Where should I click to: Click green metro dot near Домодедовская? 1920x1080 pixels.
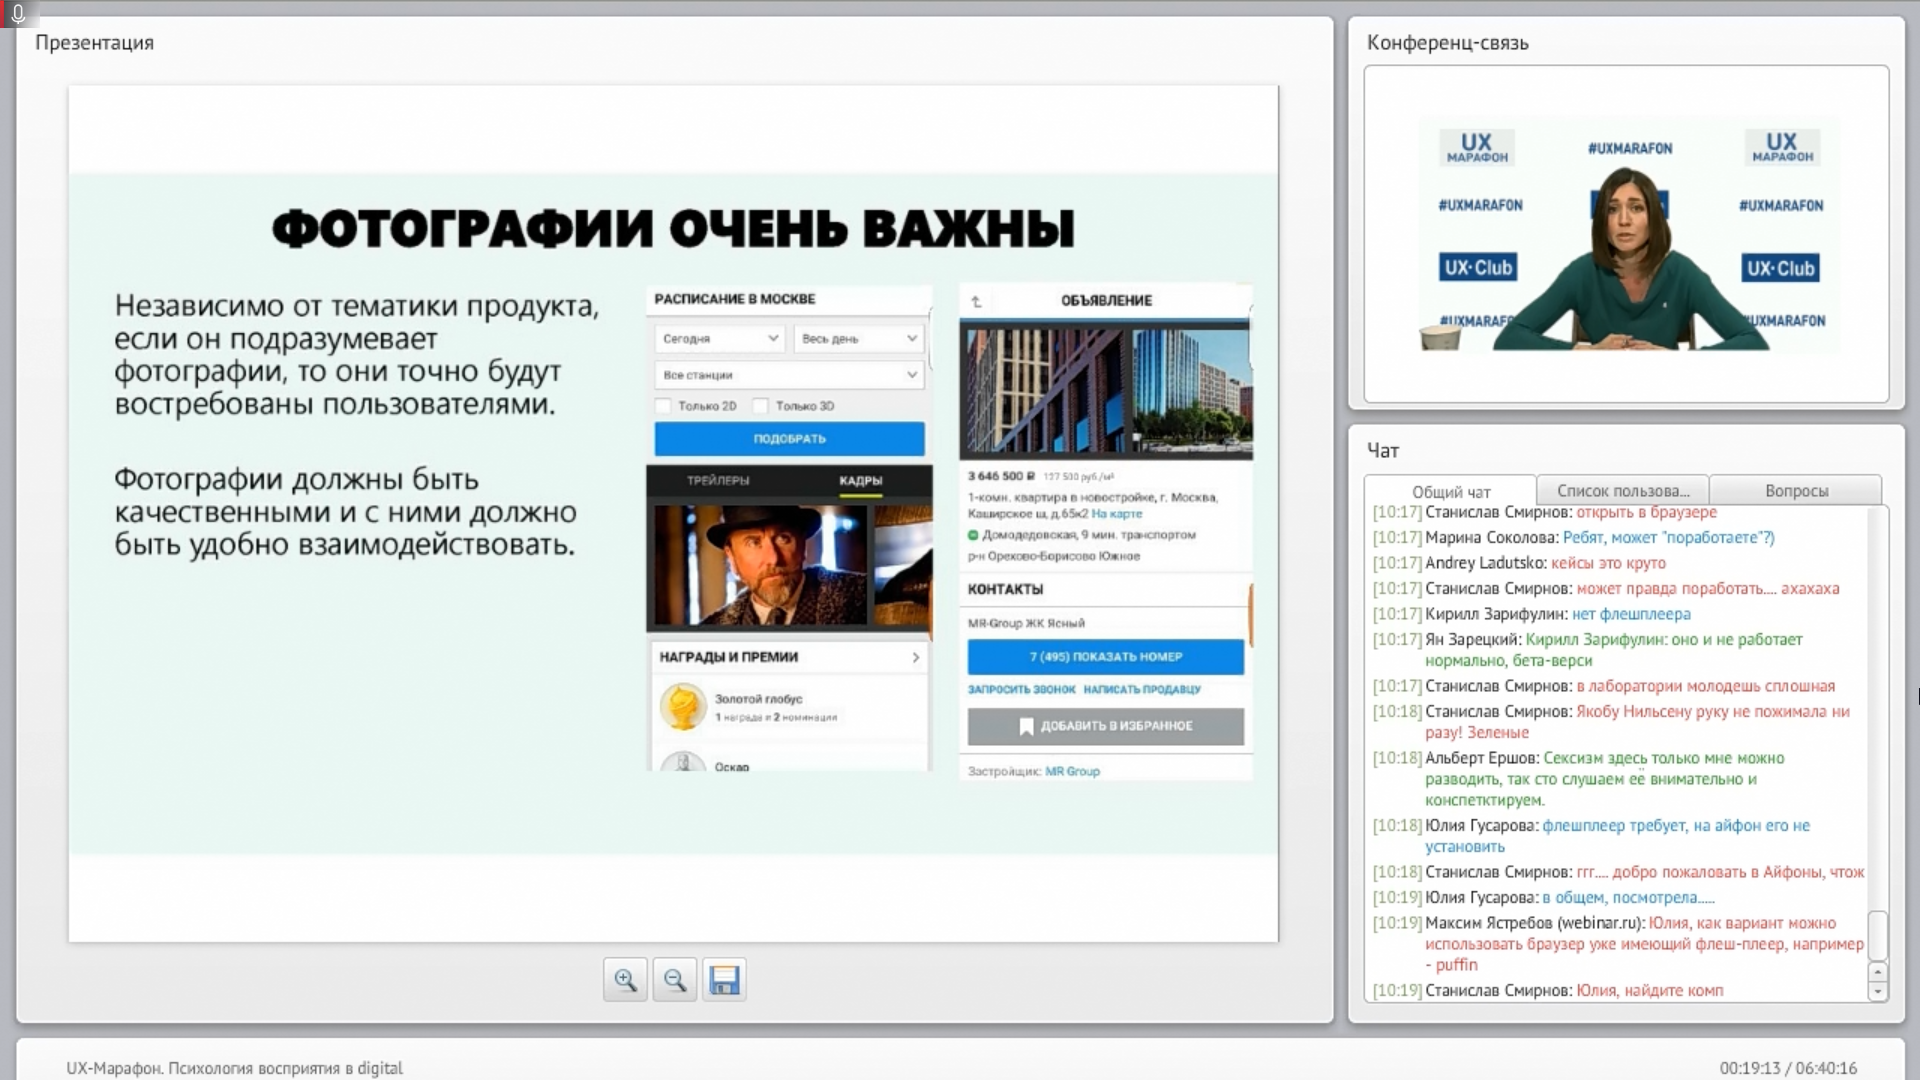point(973,535)
